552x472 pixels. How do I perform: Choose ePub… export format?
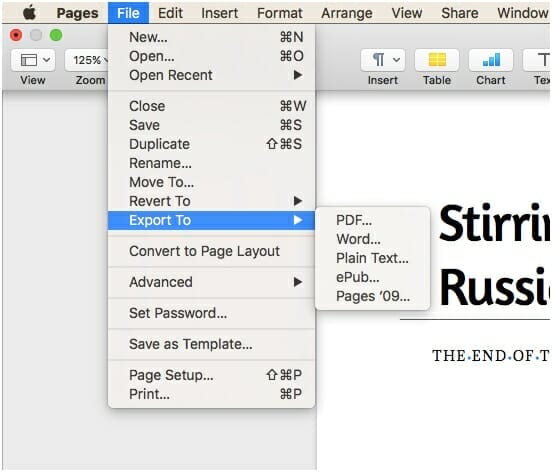[357, 277]
